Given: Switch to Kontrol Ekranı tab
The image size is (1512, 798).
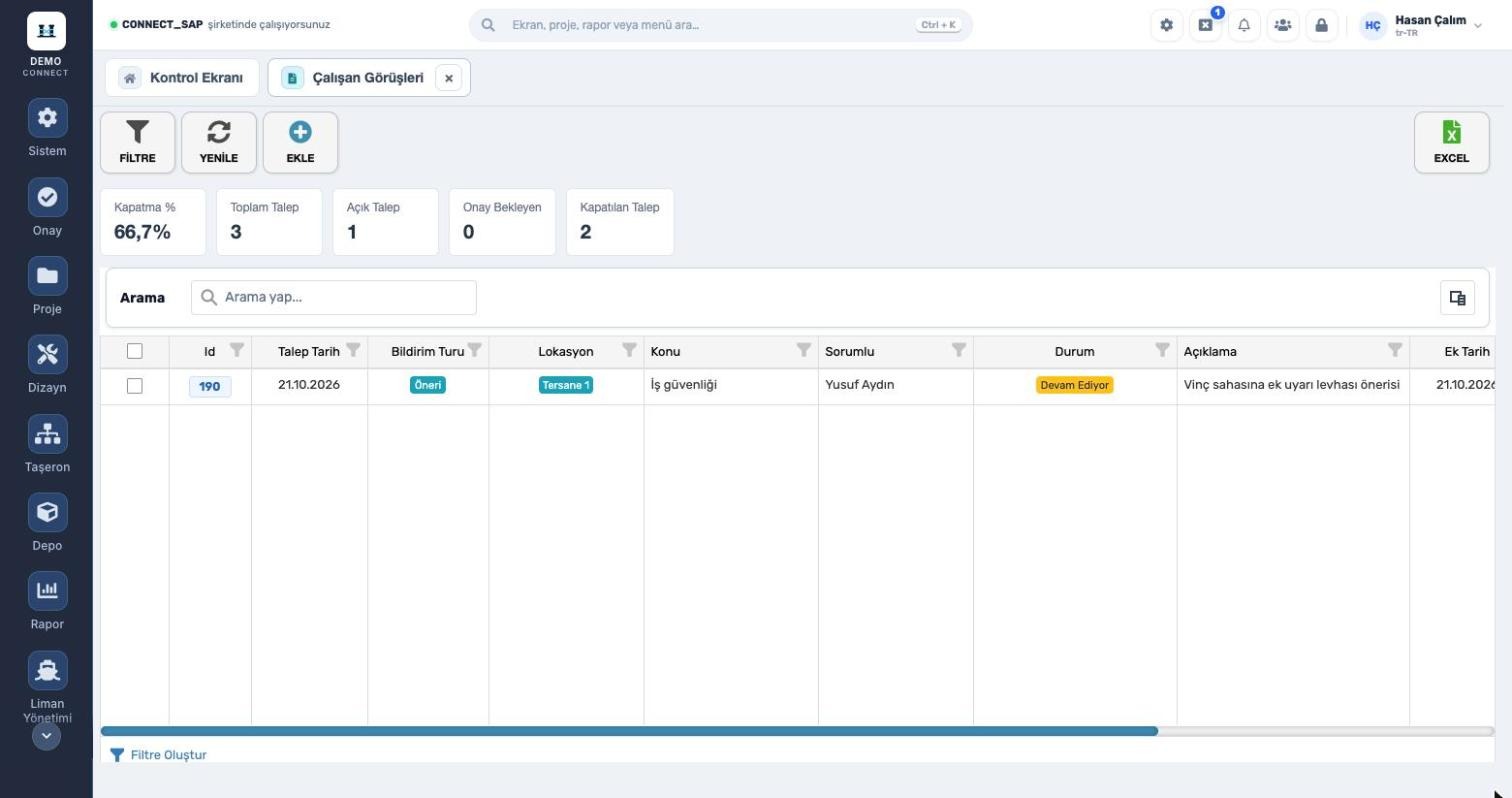Looking at the screenshot, I should [x=182, y=78].
